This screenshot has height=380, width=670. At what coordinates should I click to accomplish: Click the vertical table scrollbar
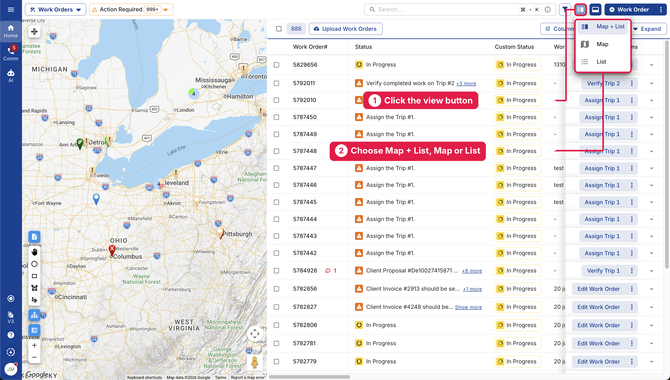click(x=667, y=154)
